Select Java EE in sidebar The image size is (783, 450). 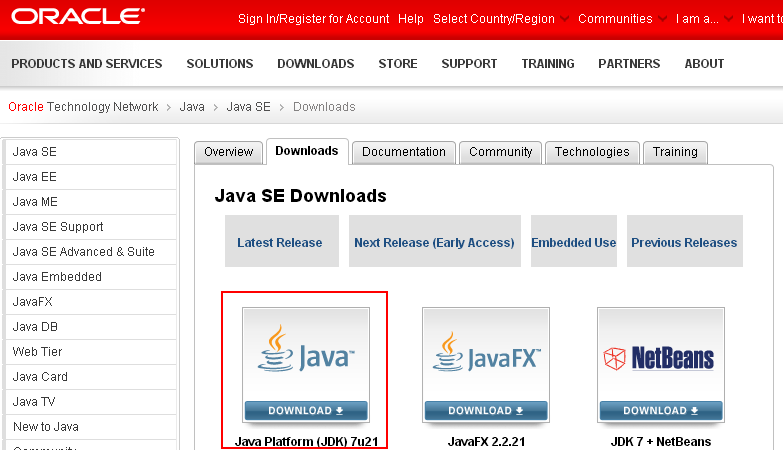pyautogui.click(x=90, y=177)
